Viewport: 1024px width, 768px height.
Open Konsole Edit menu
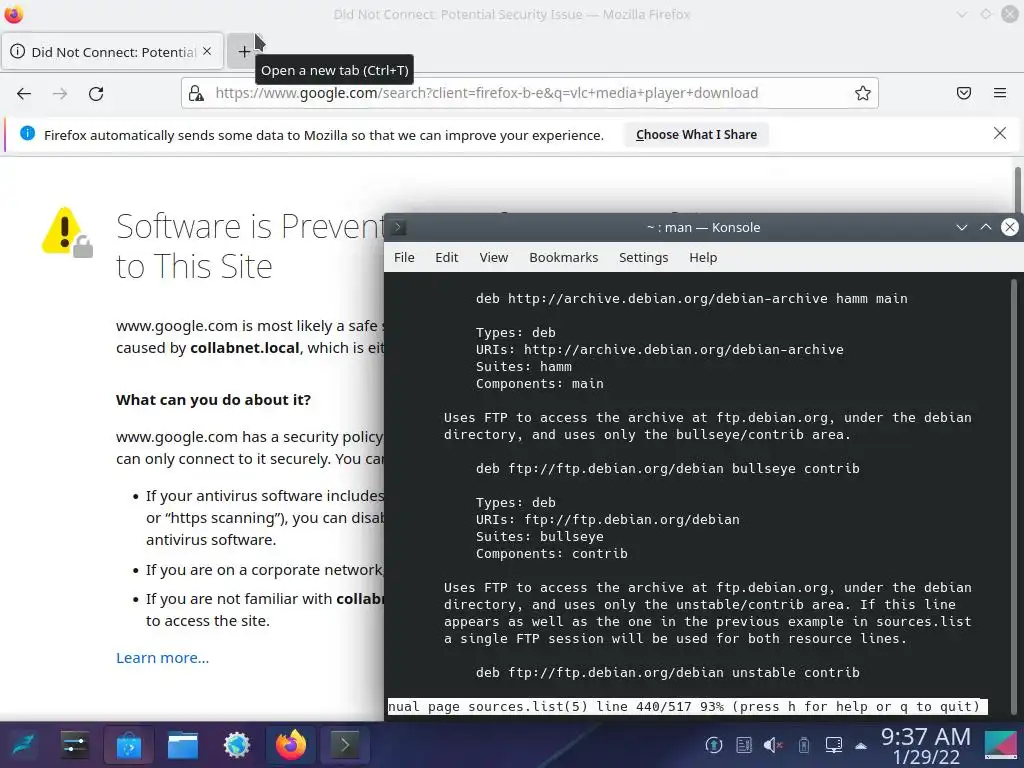447,257
